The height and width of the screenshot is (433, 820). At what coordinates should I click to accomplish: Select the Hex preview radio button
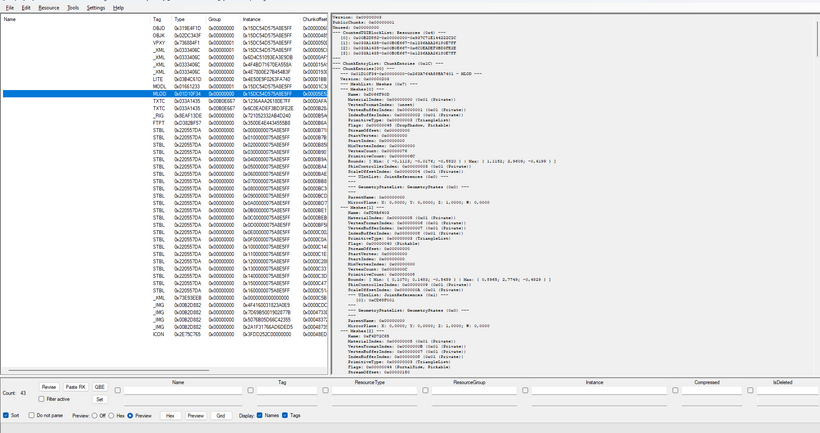tap(111, 416)
